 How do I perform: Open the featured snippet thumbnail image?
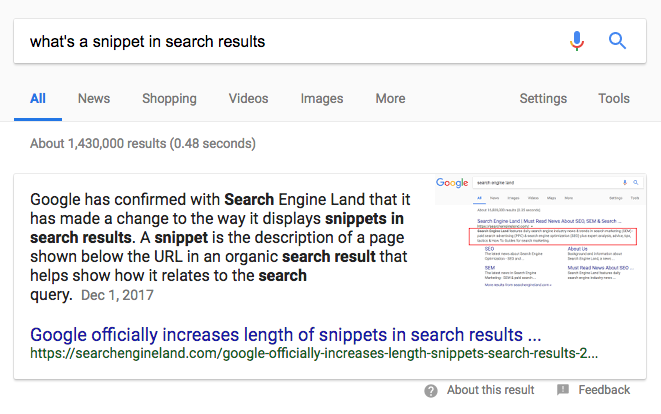pos(540,232)
